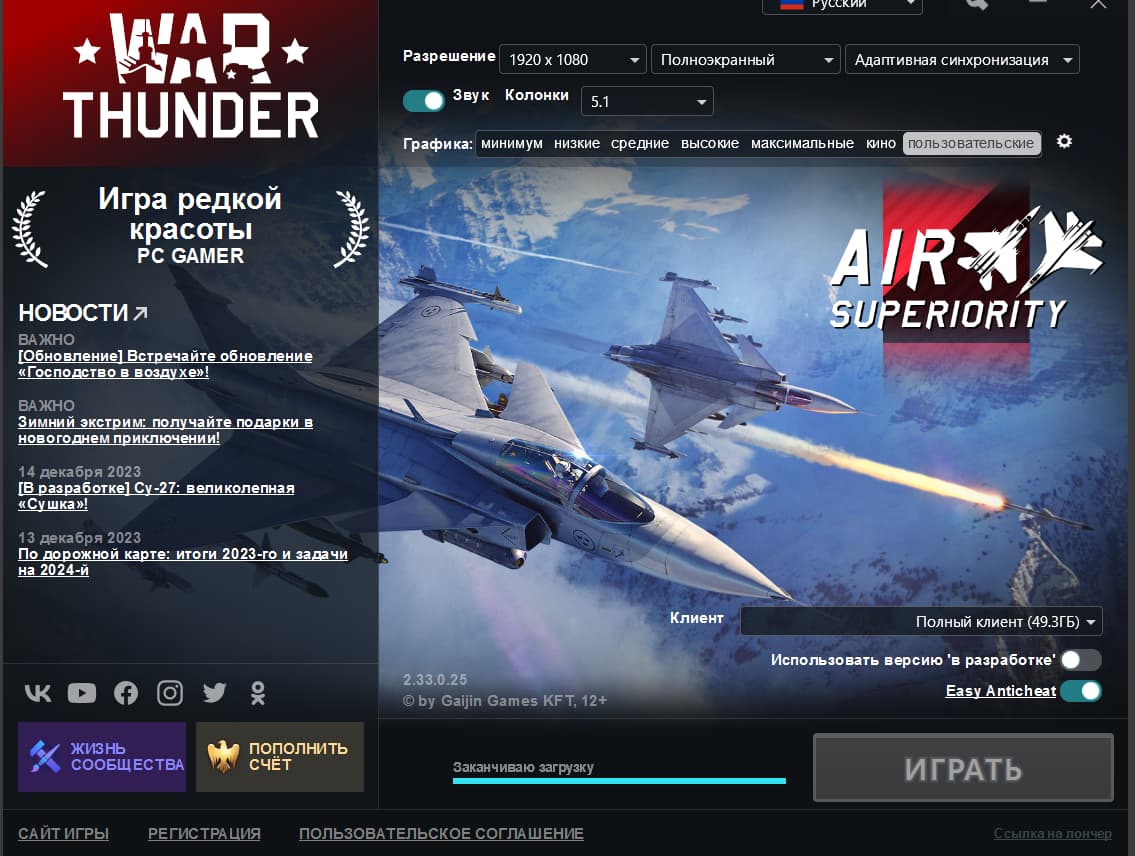Disable the Easy Anticheat switch

point(1080,691)
